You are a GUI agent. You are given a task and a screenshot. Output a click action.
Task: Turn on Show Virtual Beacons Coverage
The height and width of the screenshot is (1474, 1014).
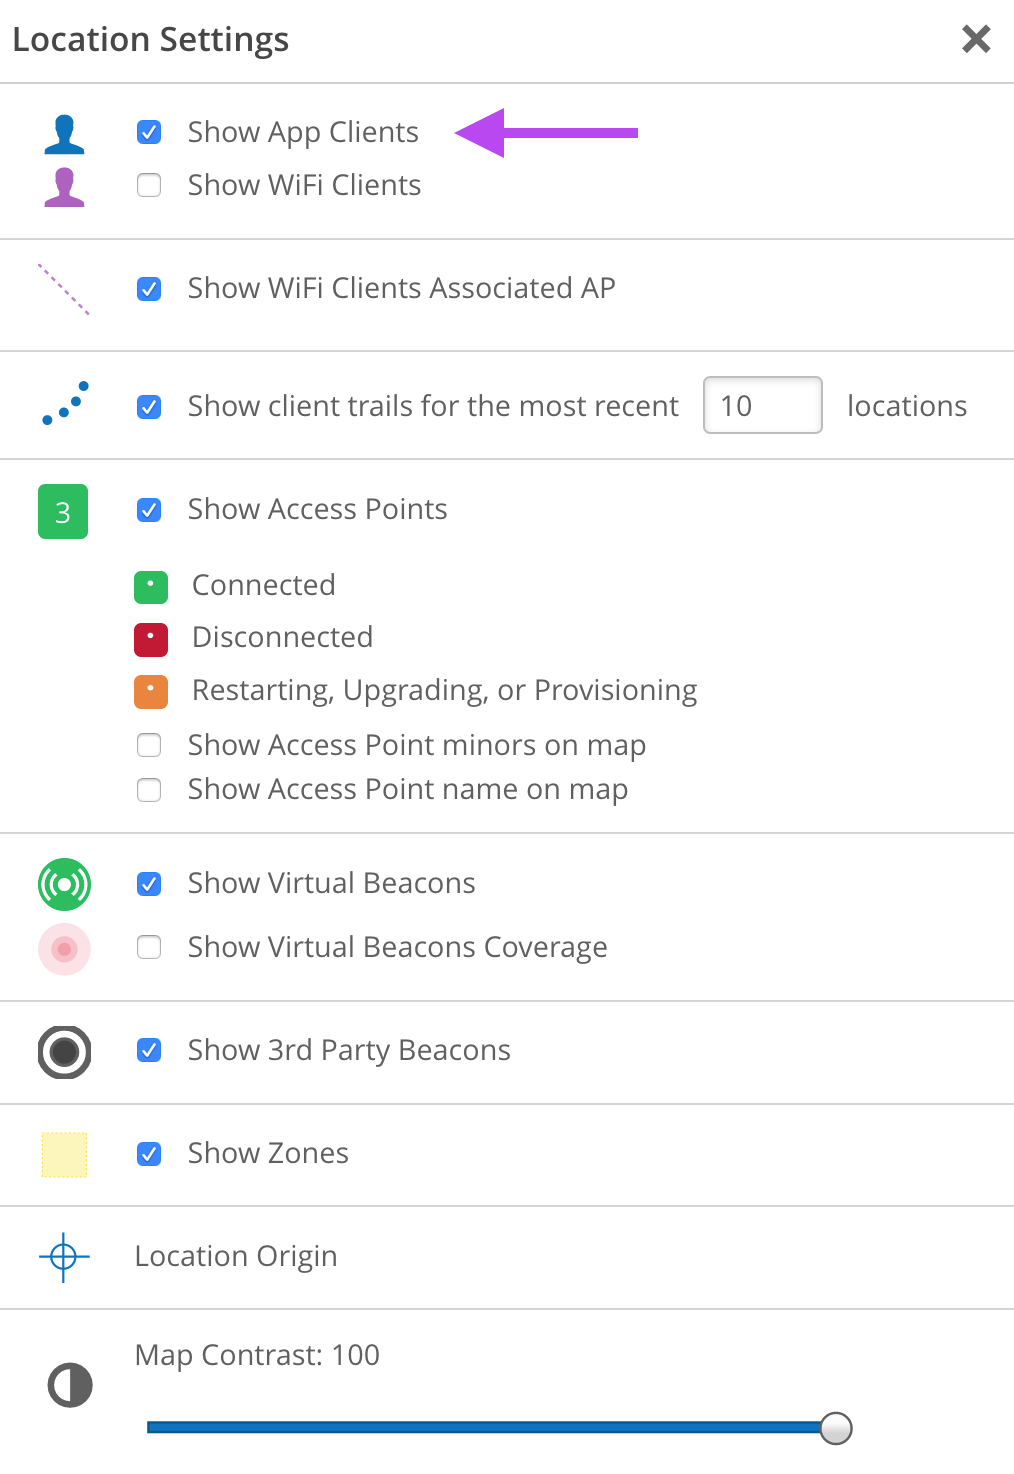point(149,947)
